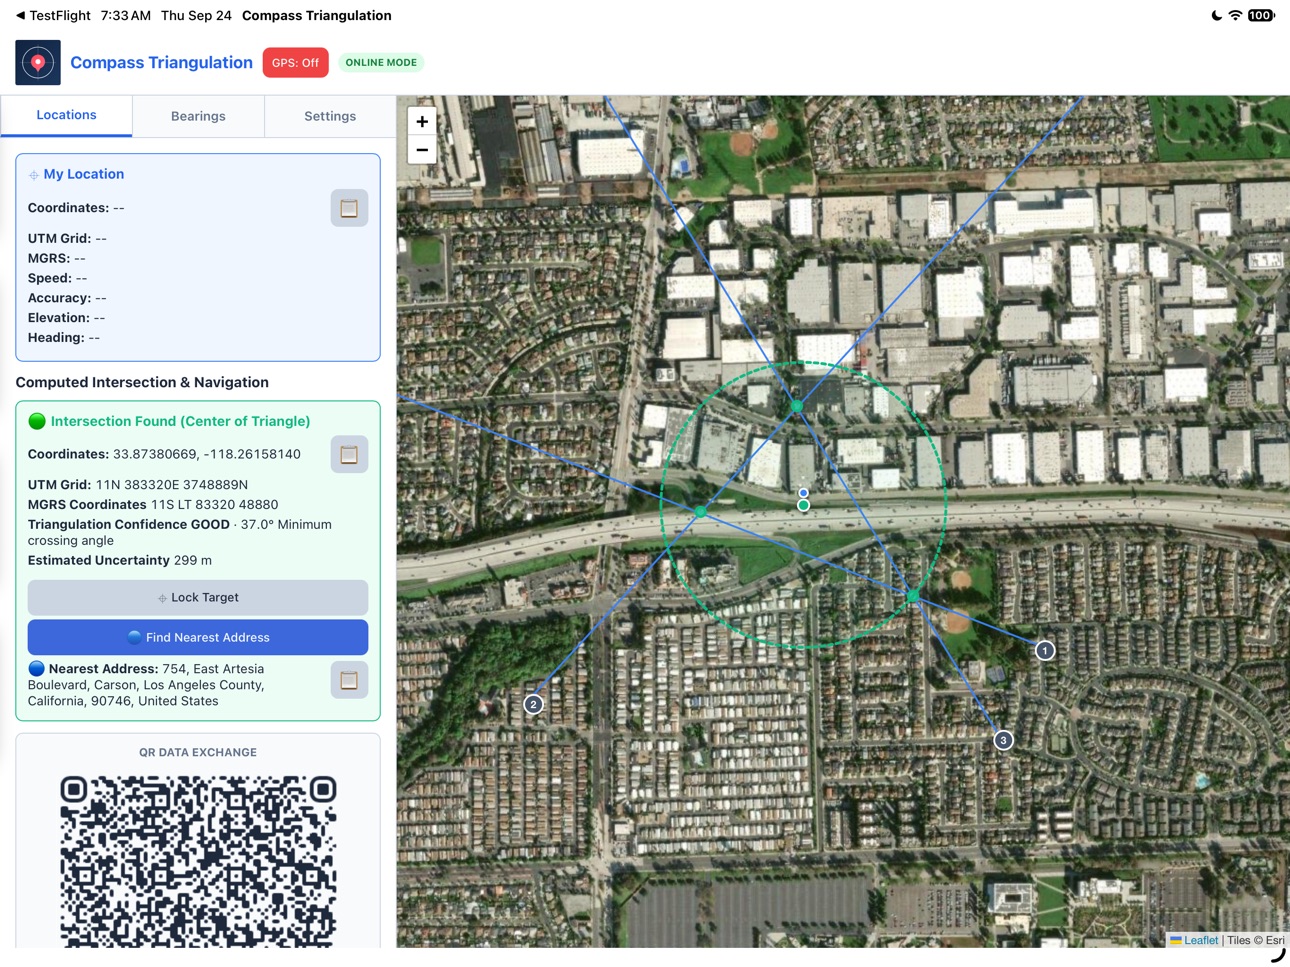
Task: Tap the Compass Triangulation app logo icon
Action: tap(38, 63)
